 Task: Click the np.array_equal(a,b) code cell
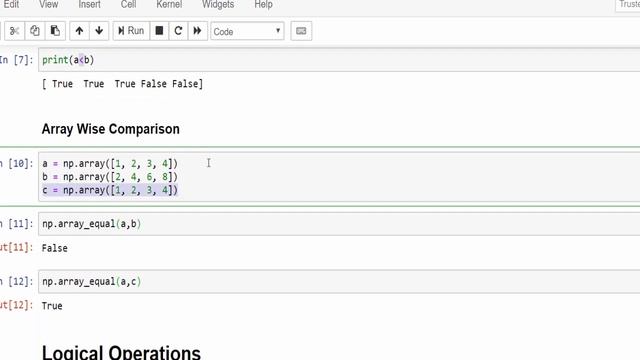[339, 224]
